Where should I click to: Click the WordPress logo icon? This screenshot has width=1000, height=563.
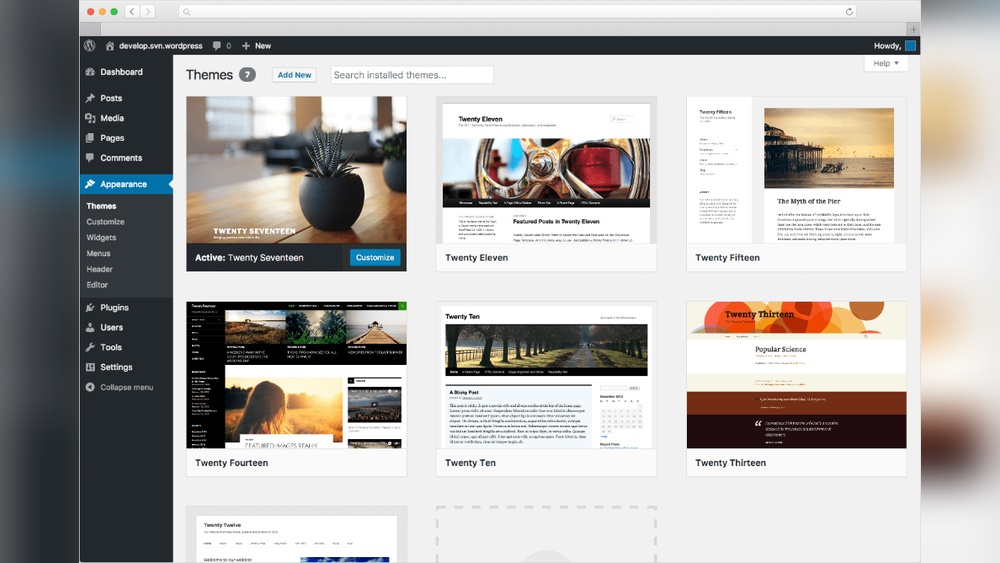click(90, 46)
